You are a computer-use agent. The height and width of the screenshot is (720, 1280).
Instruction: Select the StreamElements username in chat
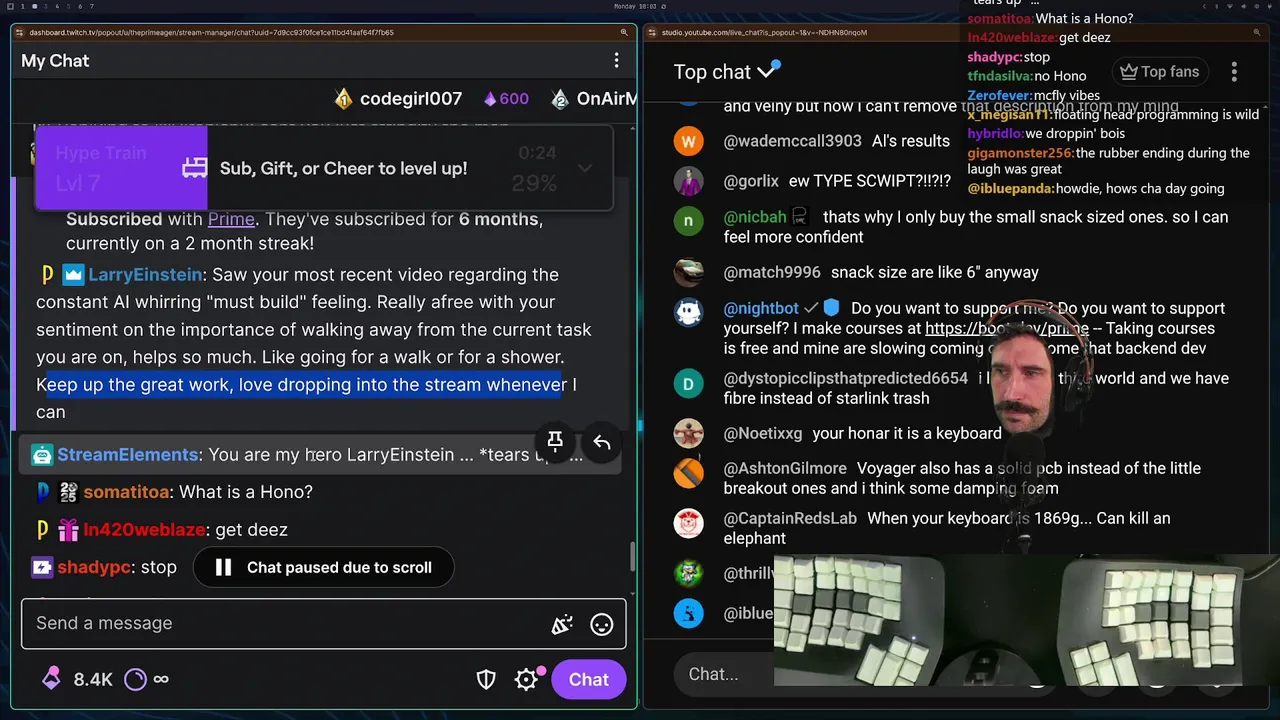pos(127,455)
